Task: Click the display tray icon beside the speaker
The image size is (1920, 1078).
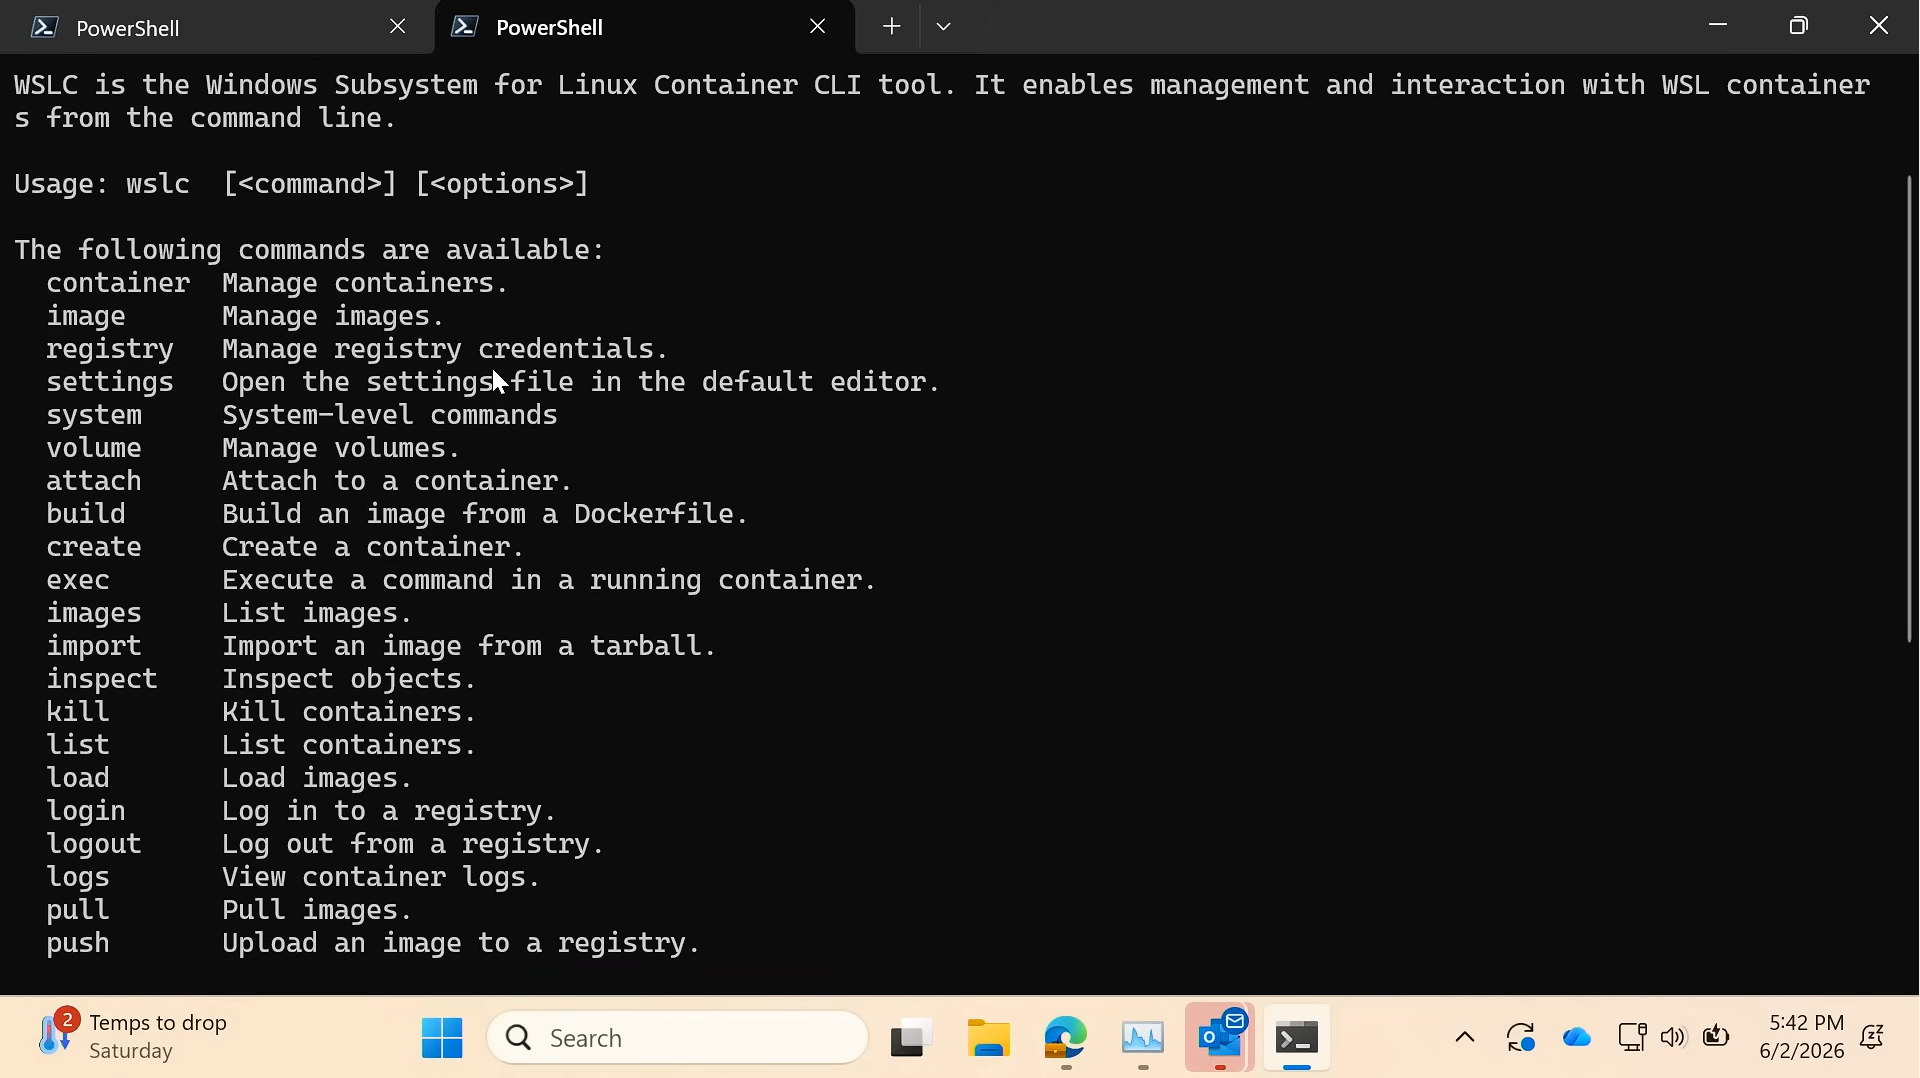Action: tap(1632, 1037)
